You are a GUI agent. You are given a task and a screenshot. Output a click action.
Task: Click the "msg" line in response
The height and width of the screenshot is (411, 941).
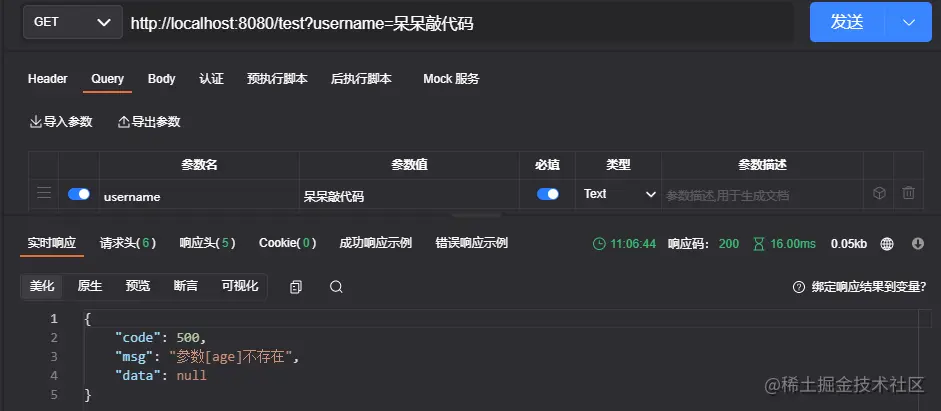(206, 356)
